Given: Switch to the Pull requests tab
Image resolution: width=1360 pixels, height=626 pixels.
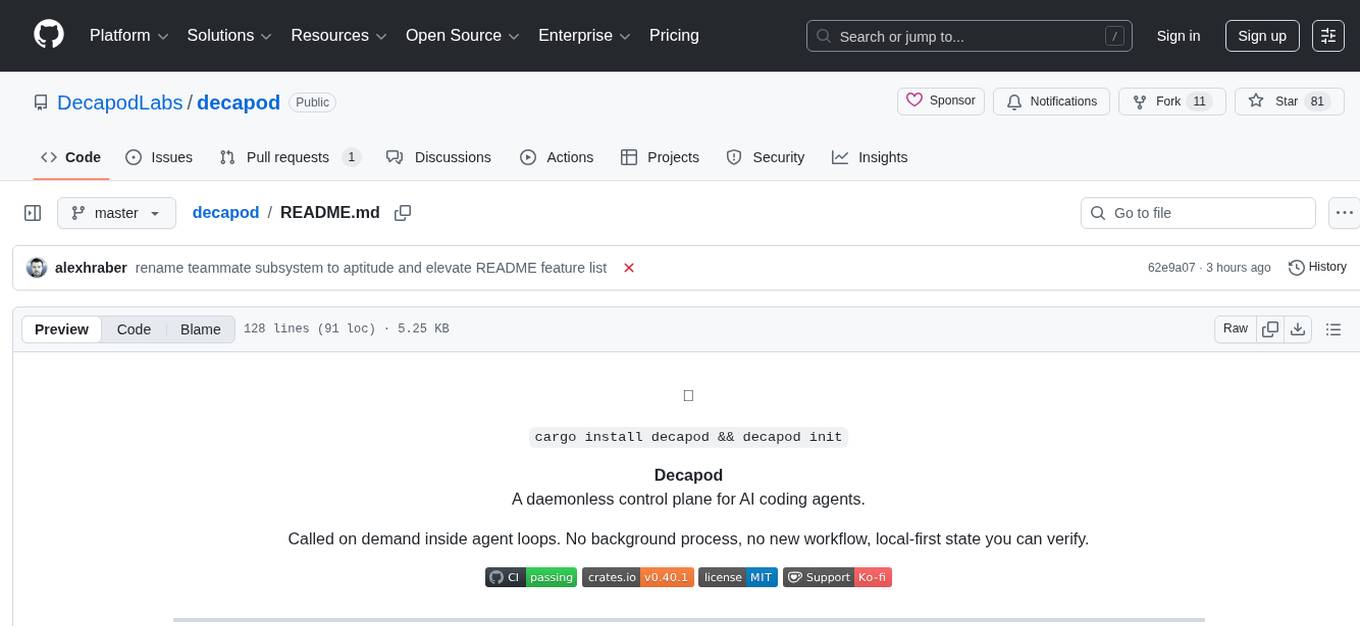Looking at the screenshot, I should (x=288, y=157).
